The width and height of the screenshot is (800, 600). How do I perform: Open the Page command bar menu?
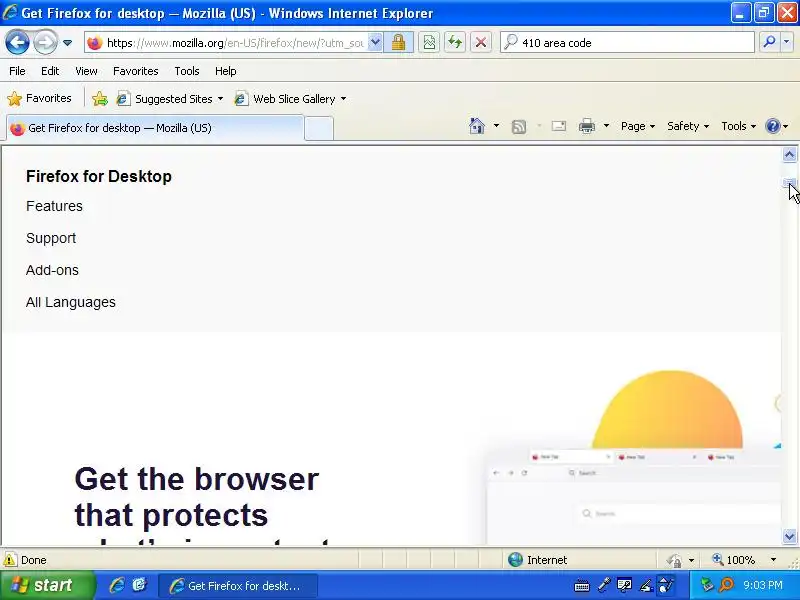point(638,126)
